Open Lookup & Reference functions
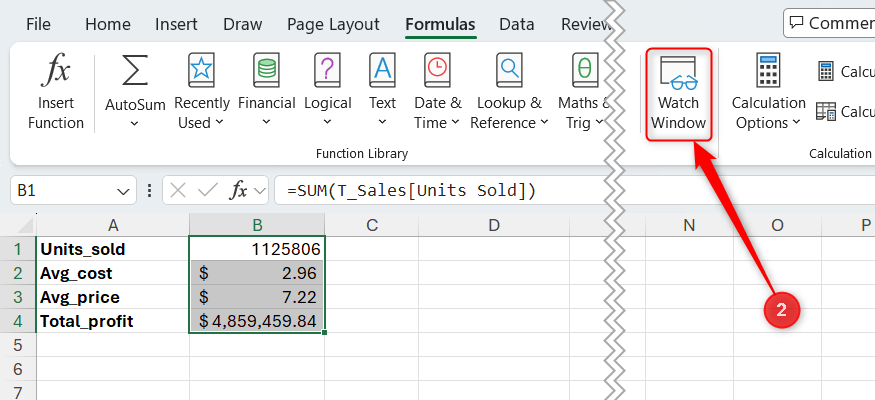 [x=509, y=92]
